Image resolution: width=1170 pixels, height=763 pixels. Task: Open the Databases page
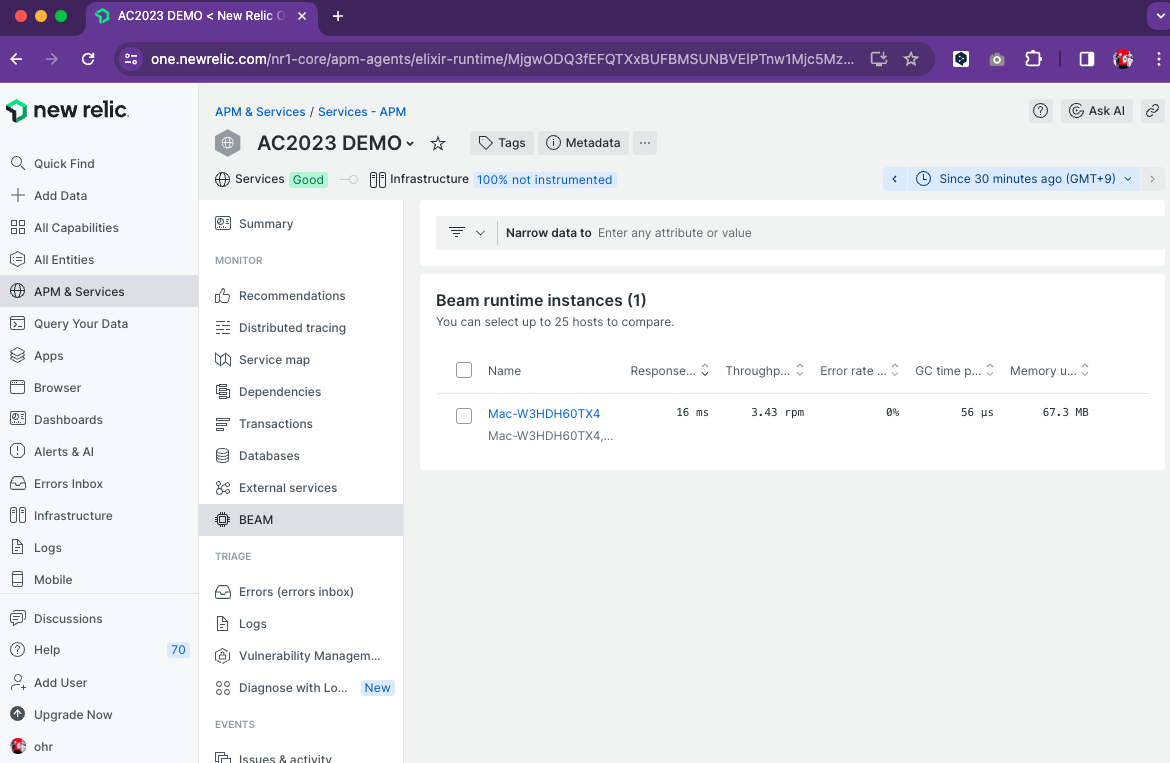257,456
